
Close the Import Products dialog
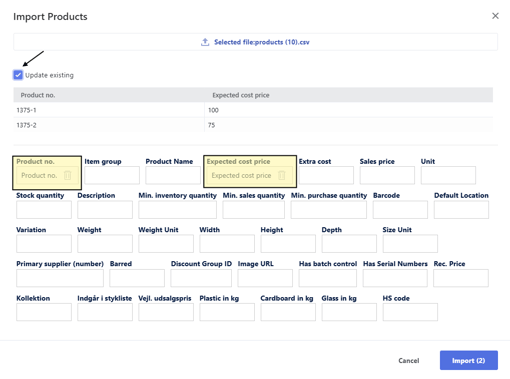coord(495,16)
